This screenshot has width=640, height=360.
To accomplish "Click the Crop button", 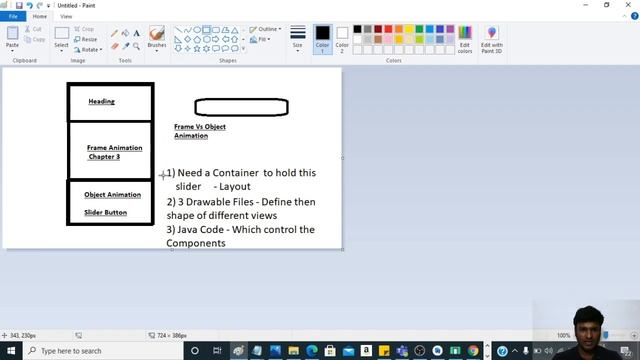I will [84, 29].
